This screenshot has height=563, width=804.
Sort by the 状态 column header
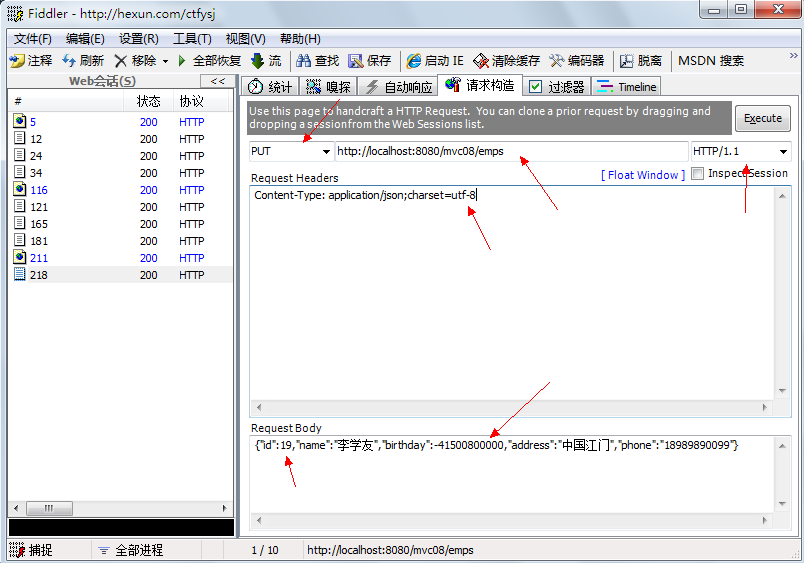148,102
